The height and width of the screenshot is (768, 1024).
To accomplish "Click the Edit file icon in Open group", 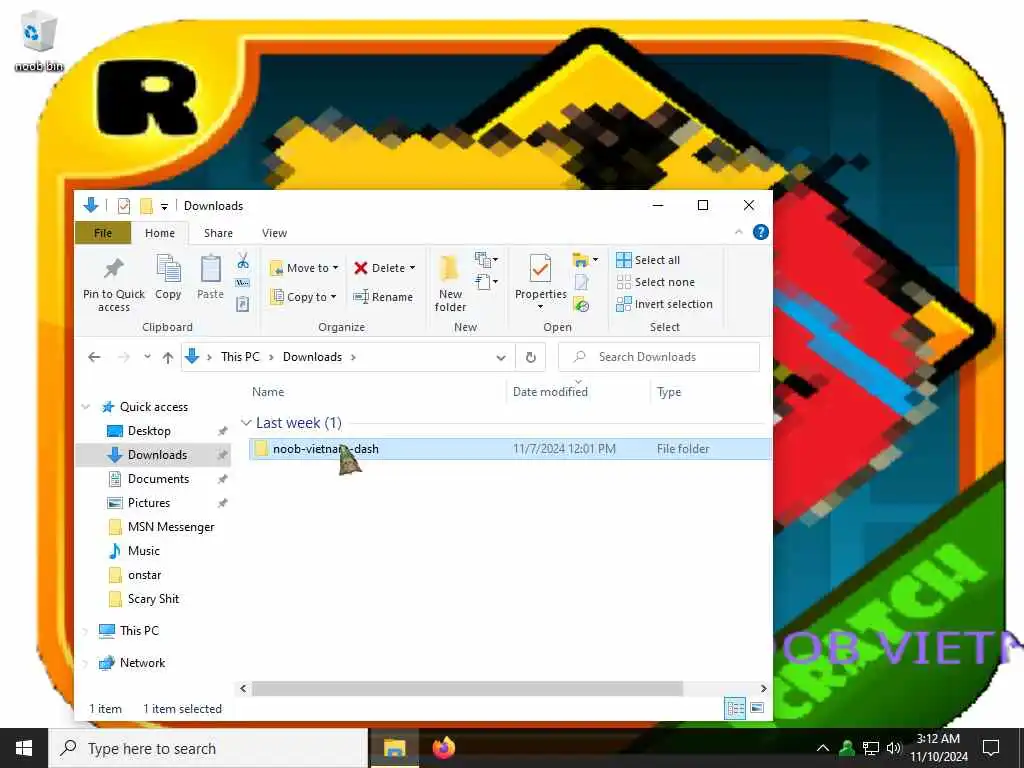I will point(581,282).
